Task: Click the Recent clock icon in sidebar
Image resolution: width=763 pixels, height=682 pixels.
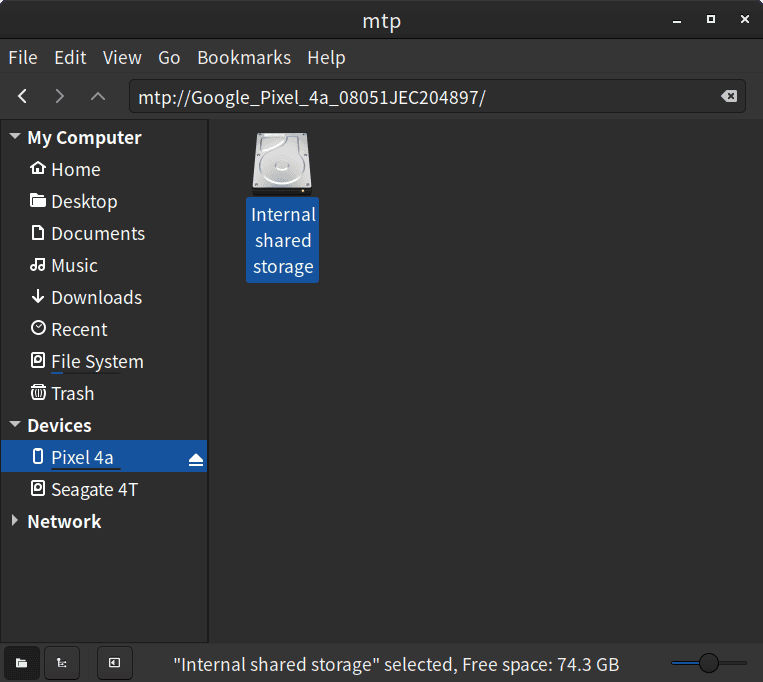Action: (37, 328)
